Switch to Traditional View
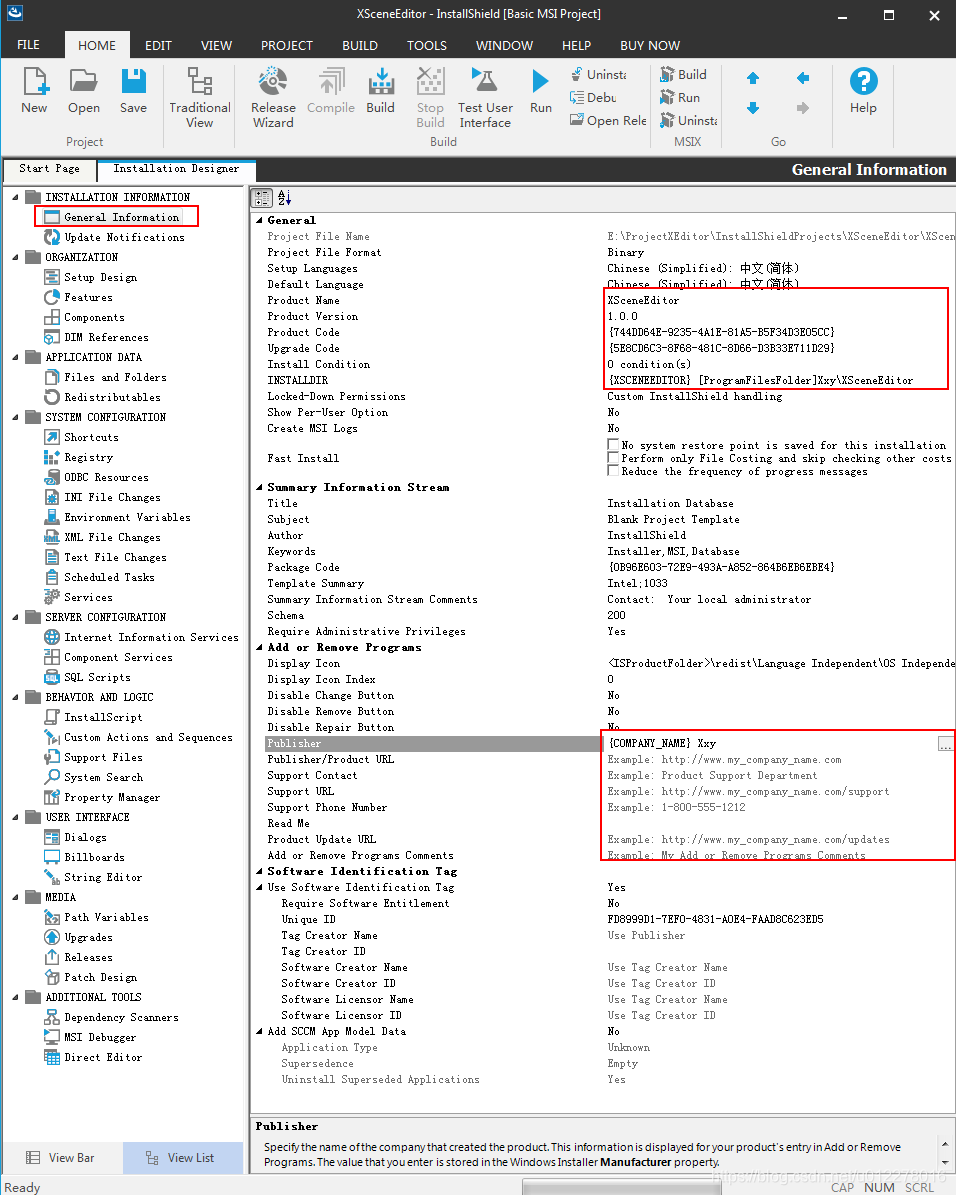956x1195 pixels. [200, 98]
